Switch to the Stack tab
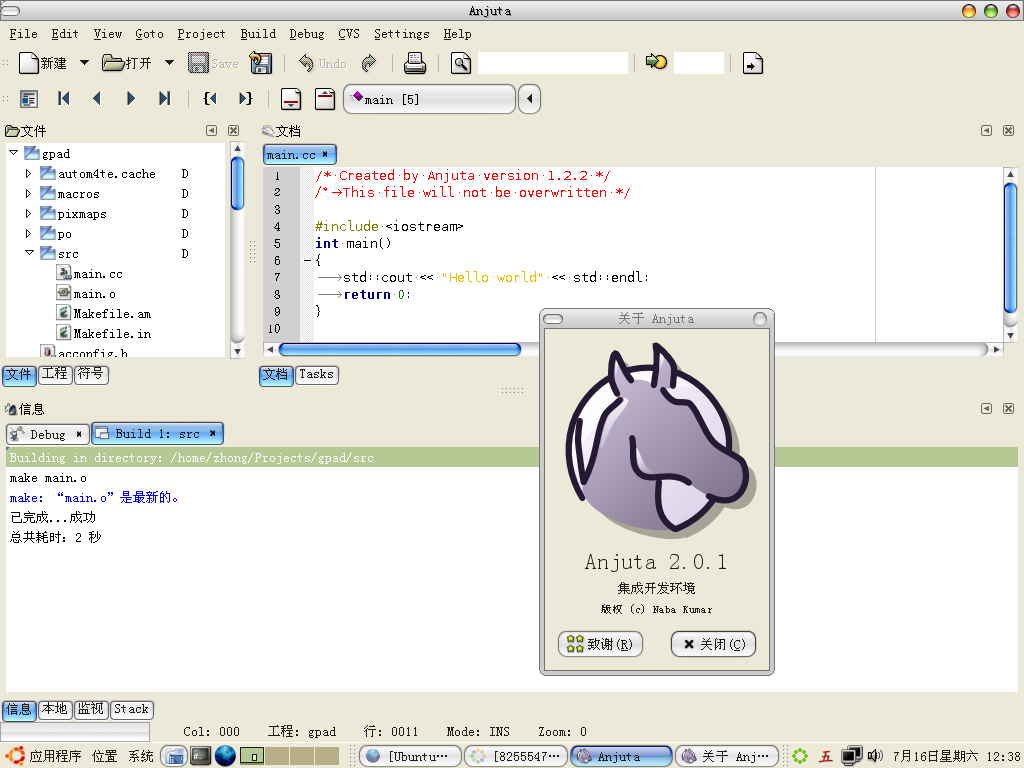This screenshot has height=768, width=1024. [131, 709]
